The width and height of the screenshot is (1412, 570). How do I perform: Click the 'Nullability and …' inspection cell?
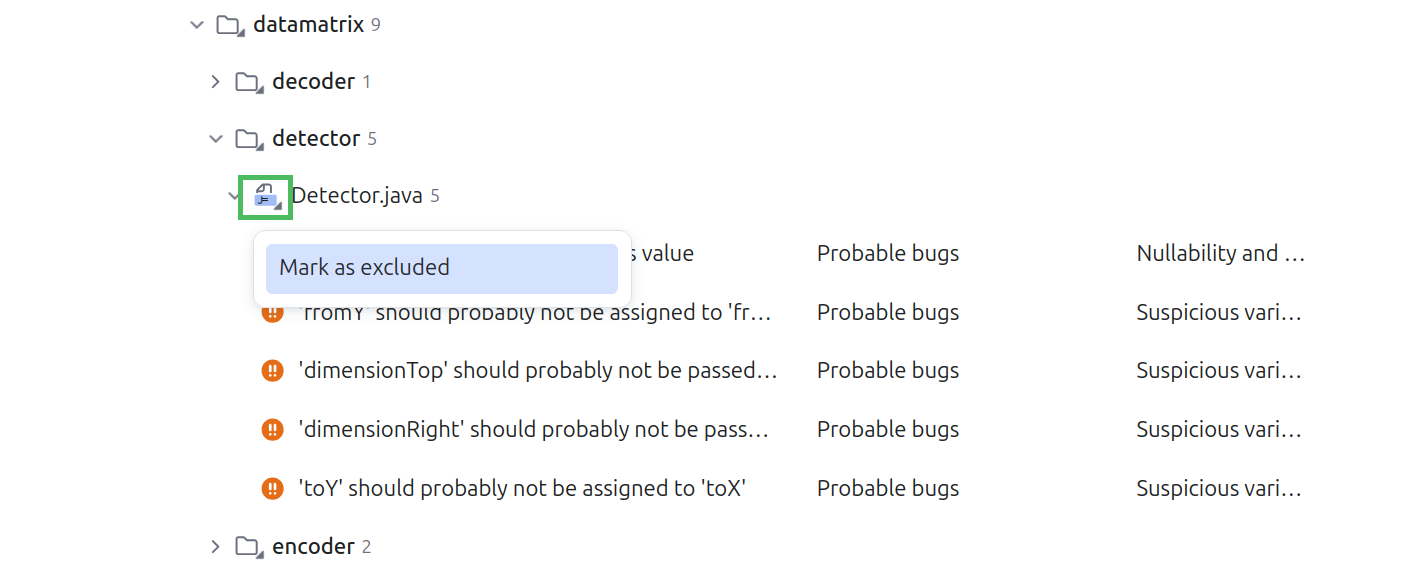point(1220,254)
